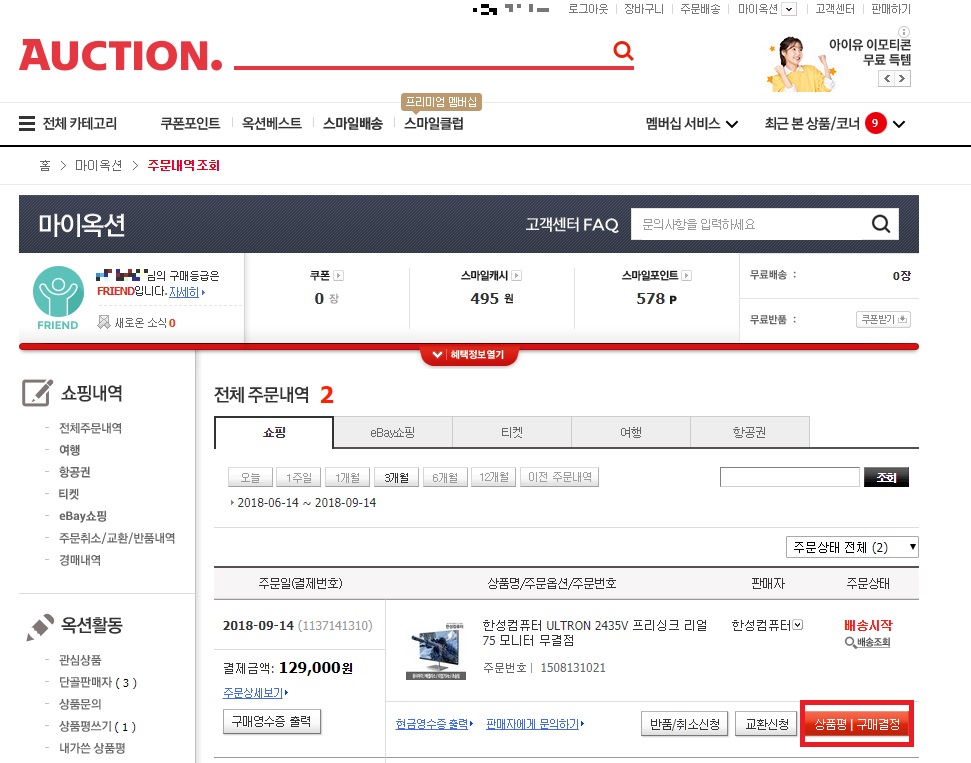Screen dimensions: 971x763
Task: Open the 스마일배송 menu
Action: (352, 123)
